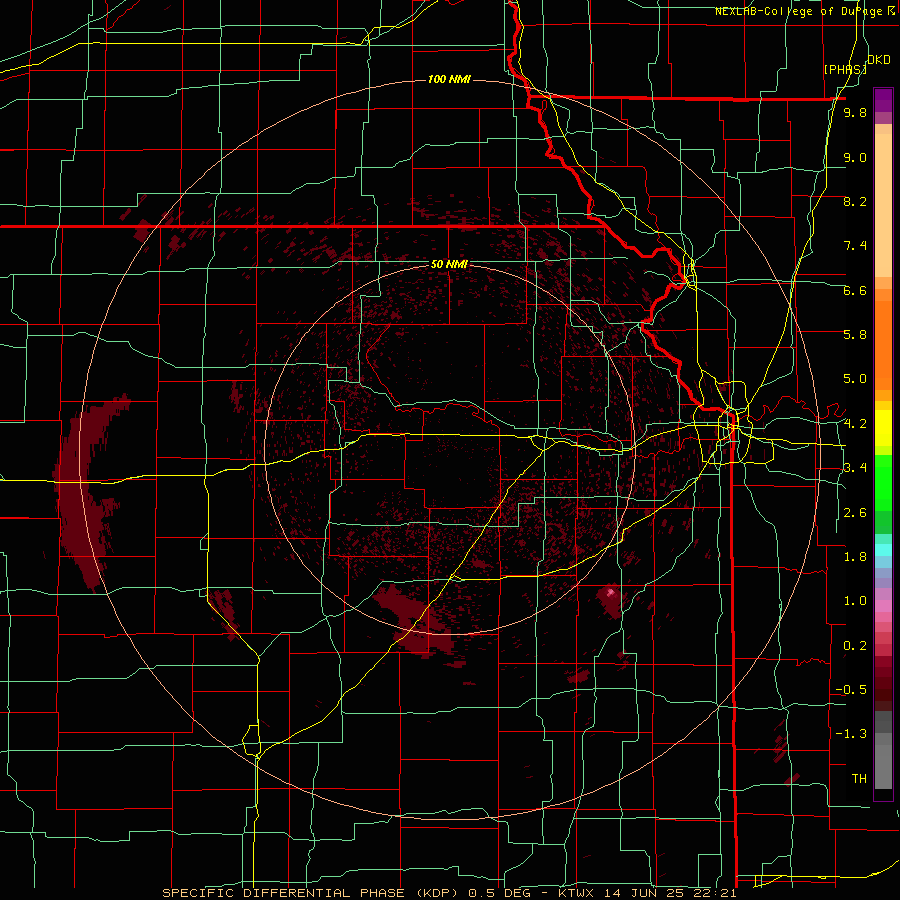Select the 4.2 value on the color scale
The height and width of the screenshot is (900, 900).
coord(855,424)
